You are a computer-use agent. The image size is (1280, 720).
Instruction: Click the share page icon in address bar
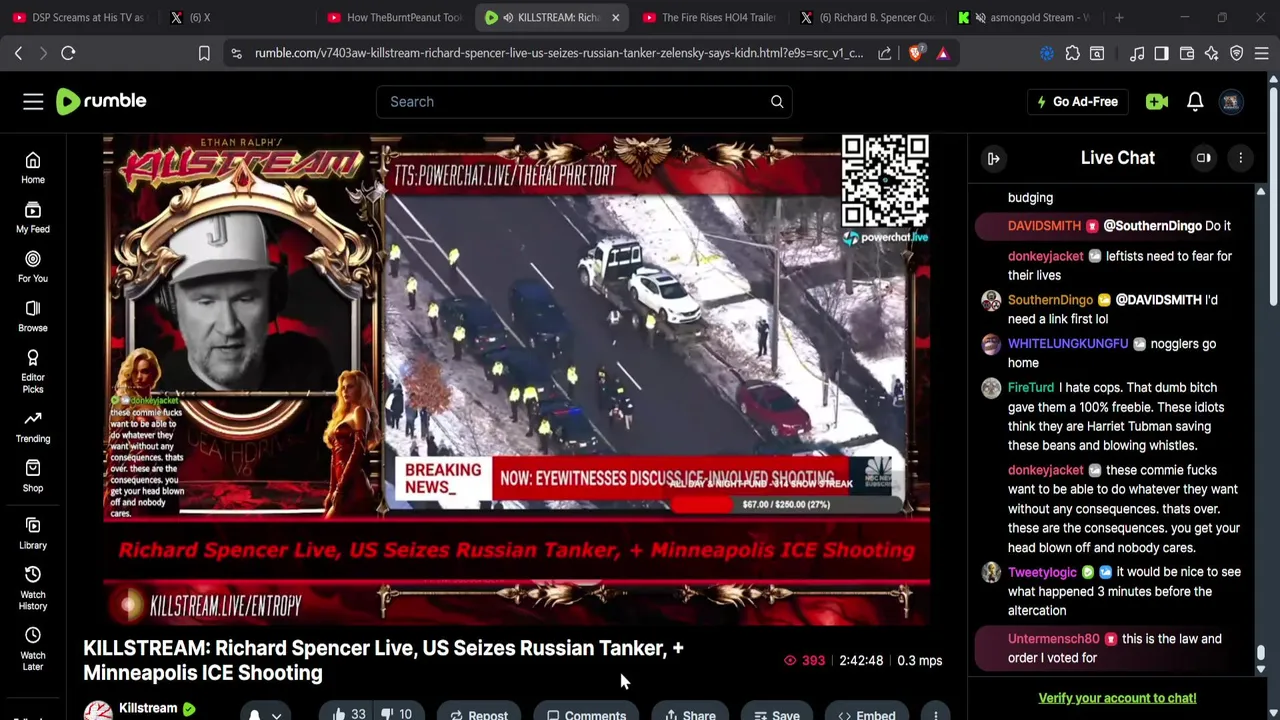pos(885,53)
